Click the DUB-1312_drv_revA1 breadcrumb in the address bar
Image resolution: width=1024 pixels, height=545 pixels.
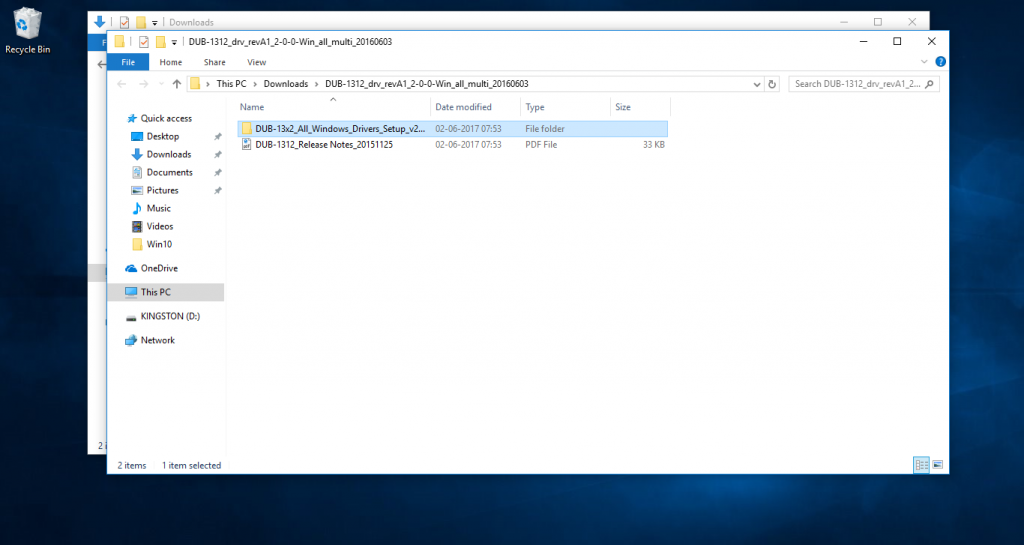click(426, 84)
